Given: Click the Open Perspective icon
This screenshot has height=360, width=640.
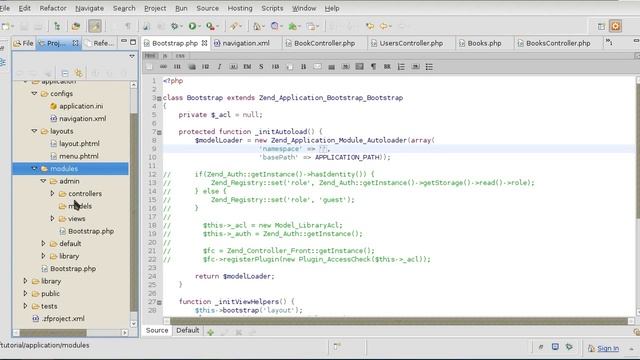Looking at the screenshot, I should tap(601, 27).
